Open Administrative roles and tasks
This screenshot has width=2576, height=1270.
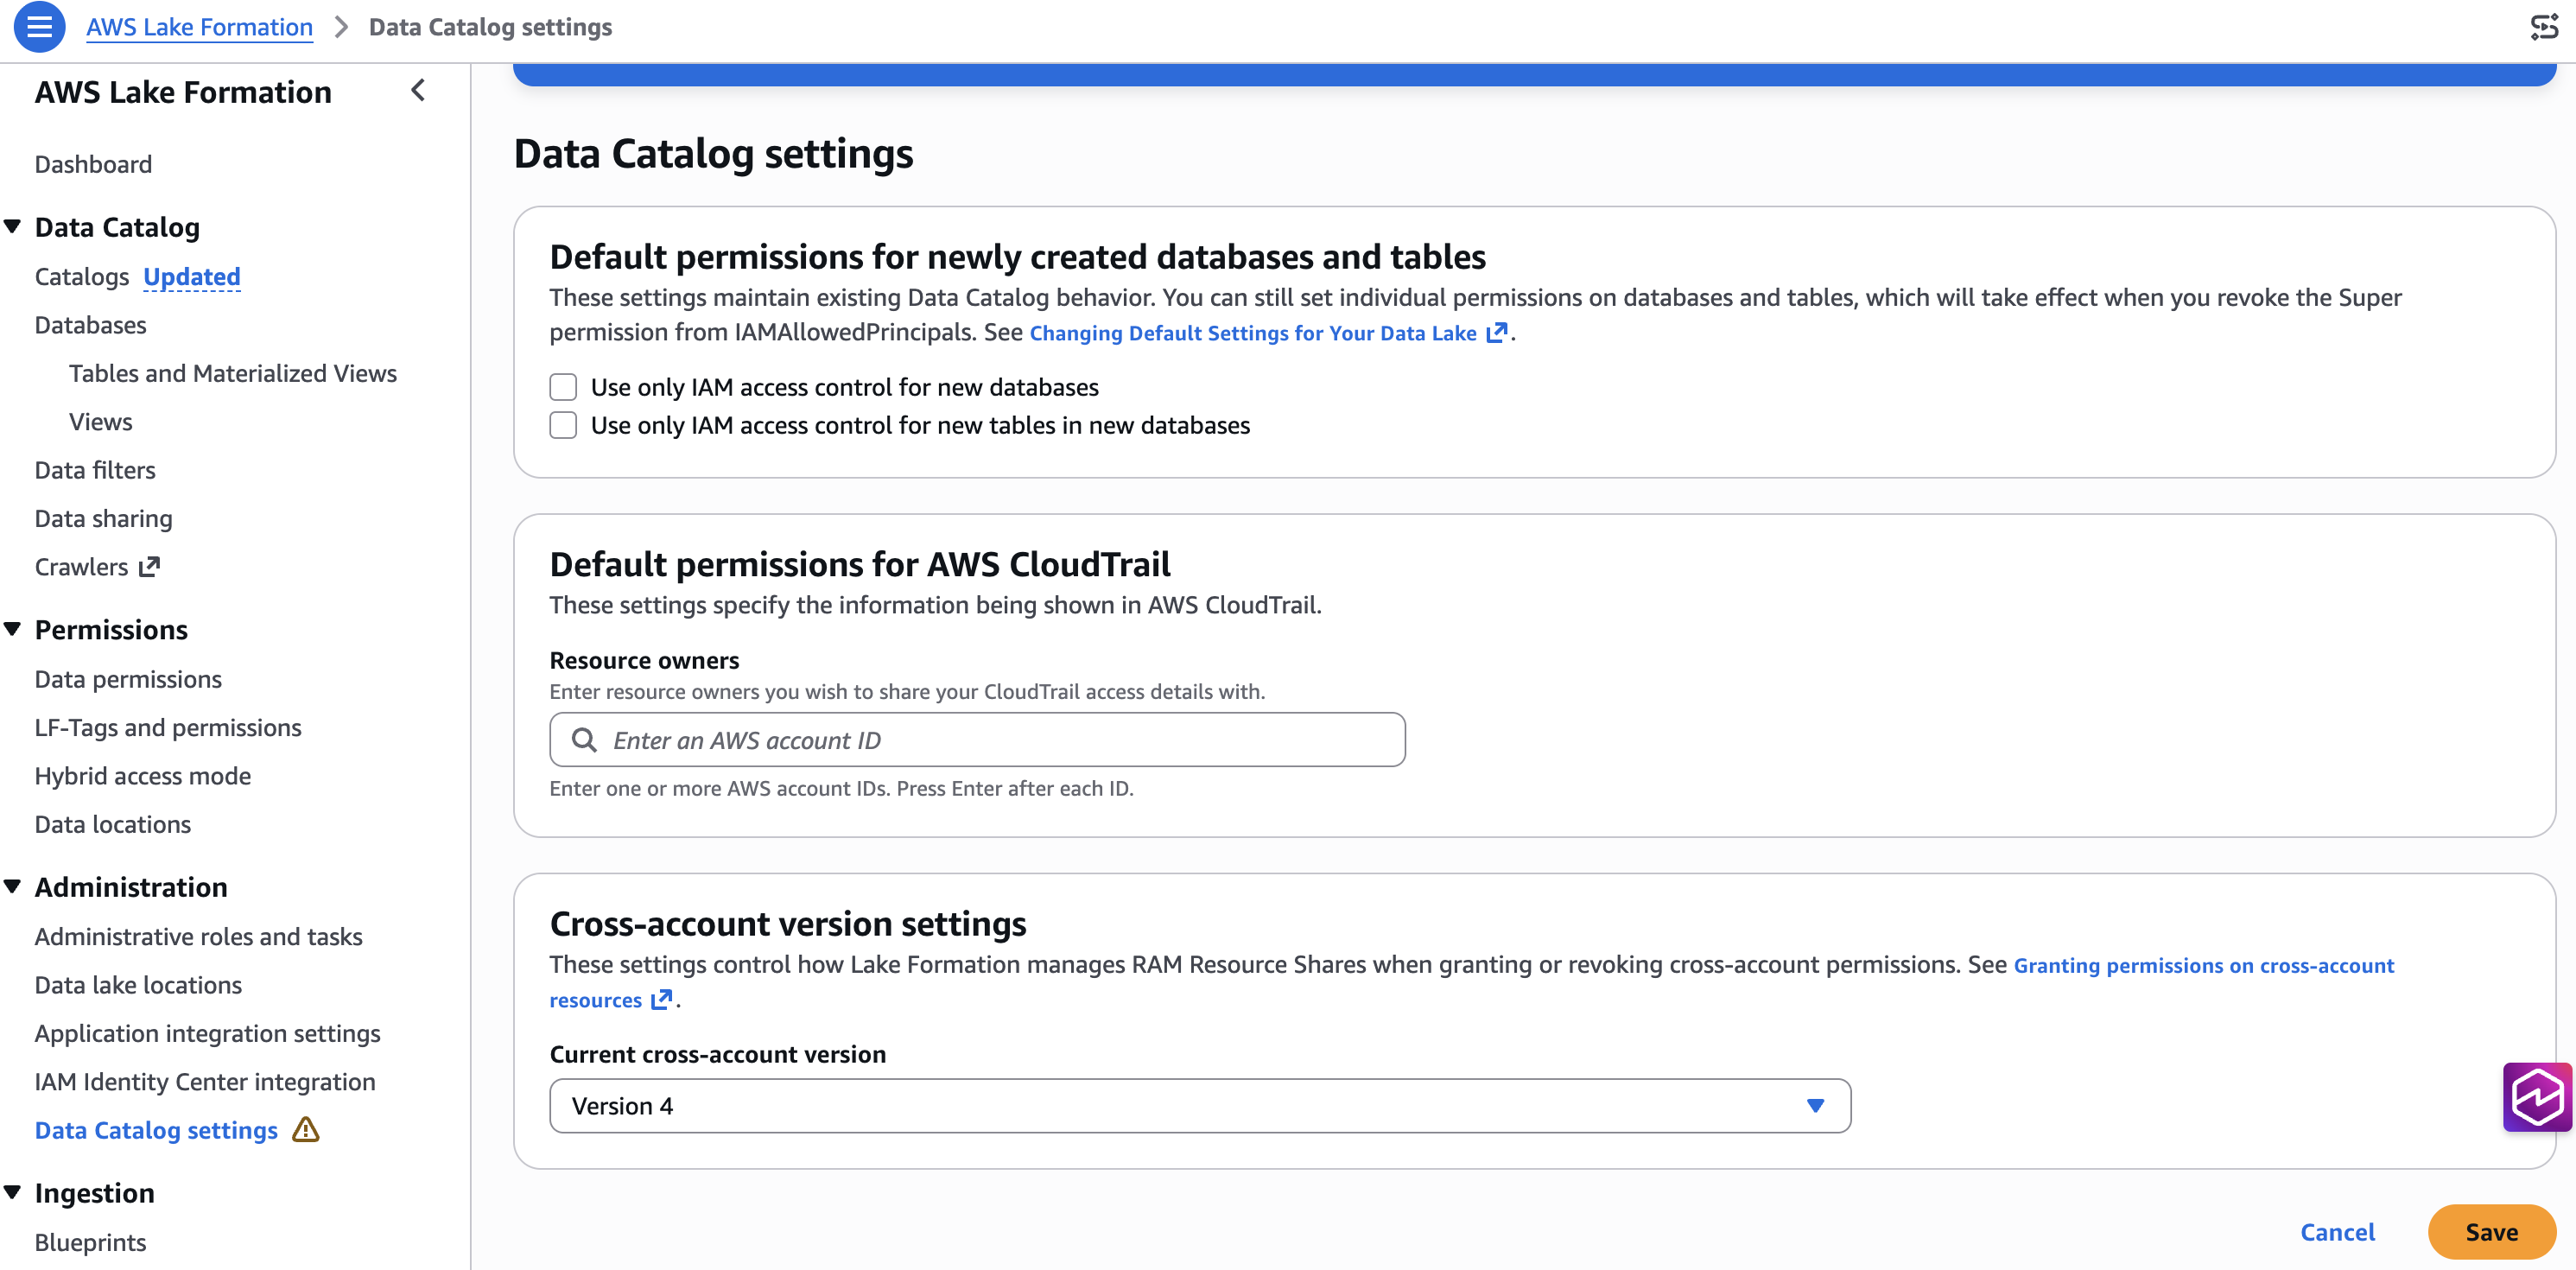198,937
